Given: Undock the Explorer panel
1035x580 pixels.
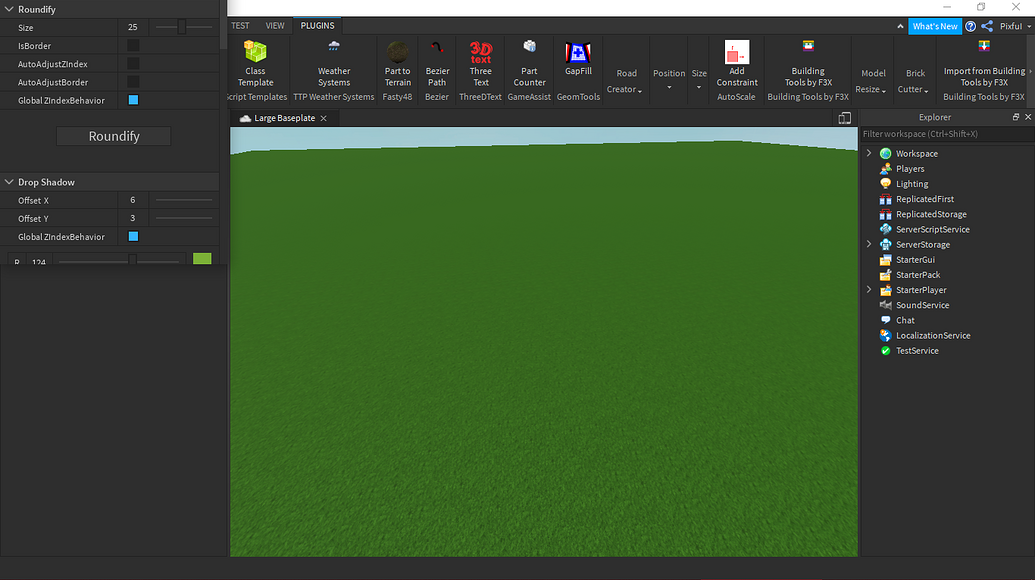Looking at the screenshot, I should 1016,117.
